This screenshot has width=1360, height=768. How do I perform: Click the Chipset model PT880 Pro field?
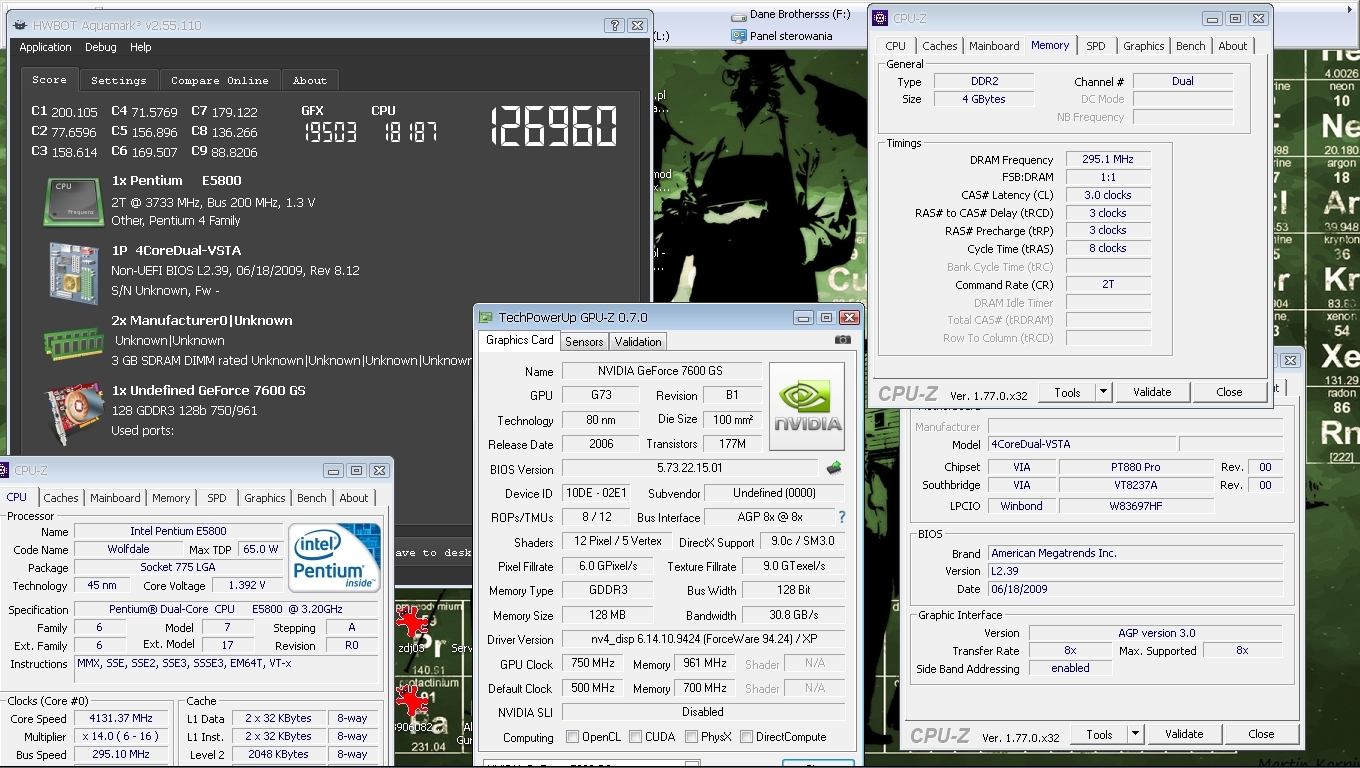(x=1136, y=467)
